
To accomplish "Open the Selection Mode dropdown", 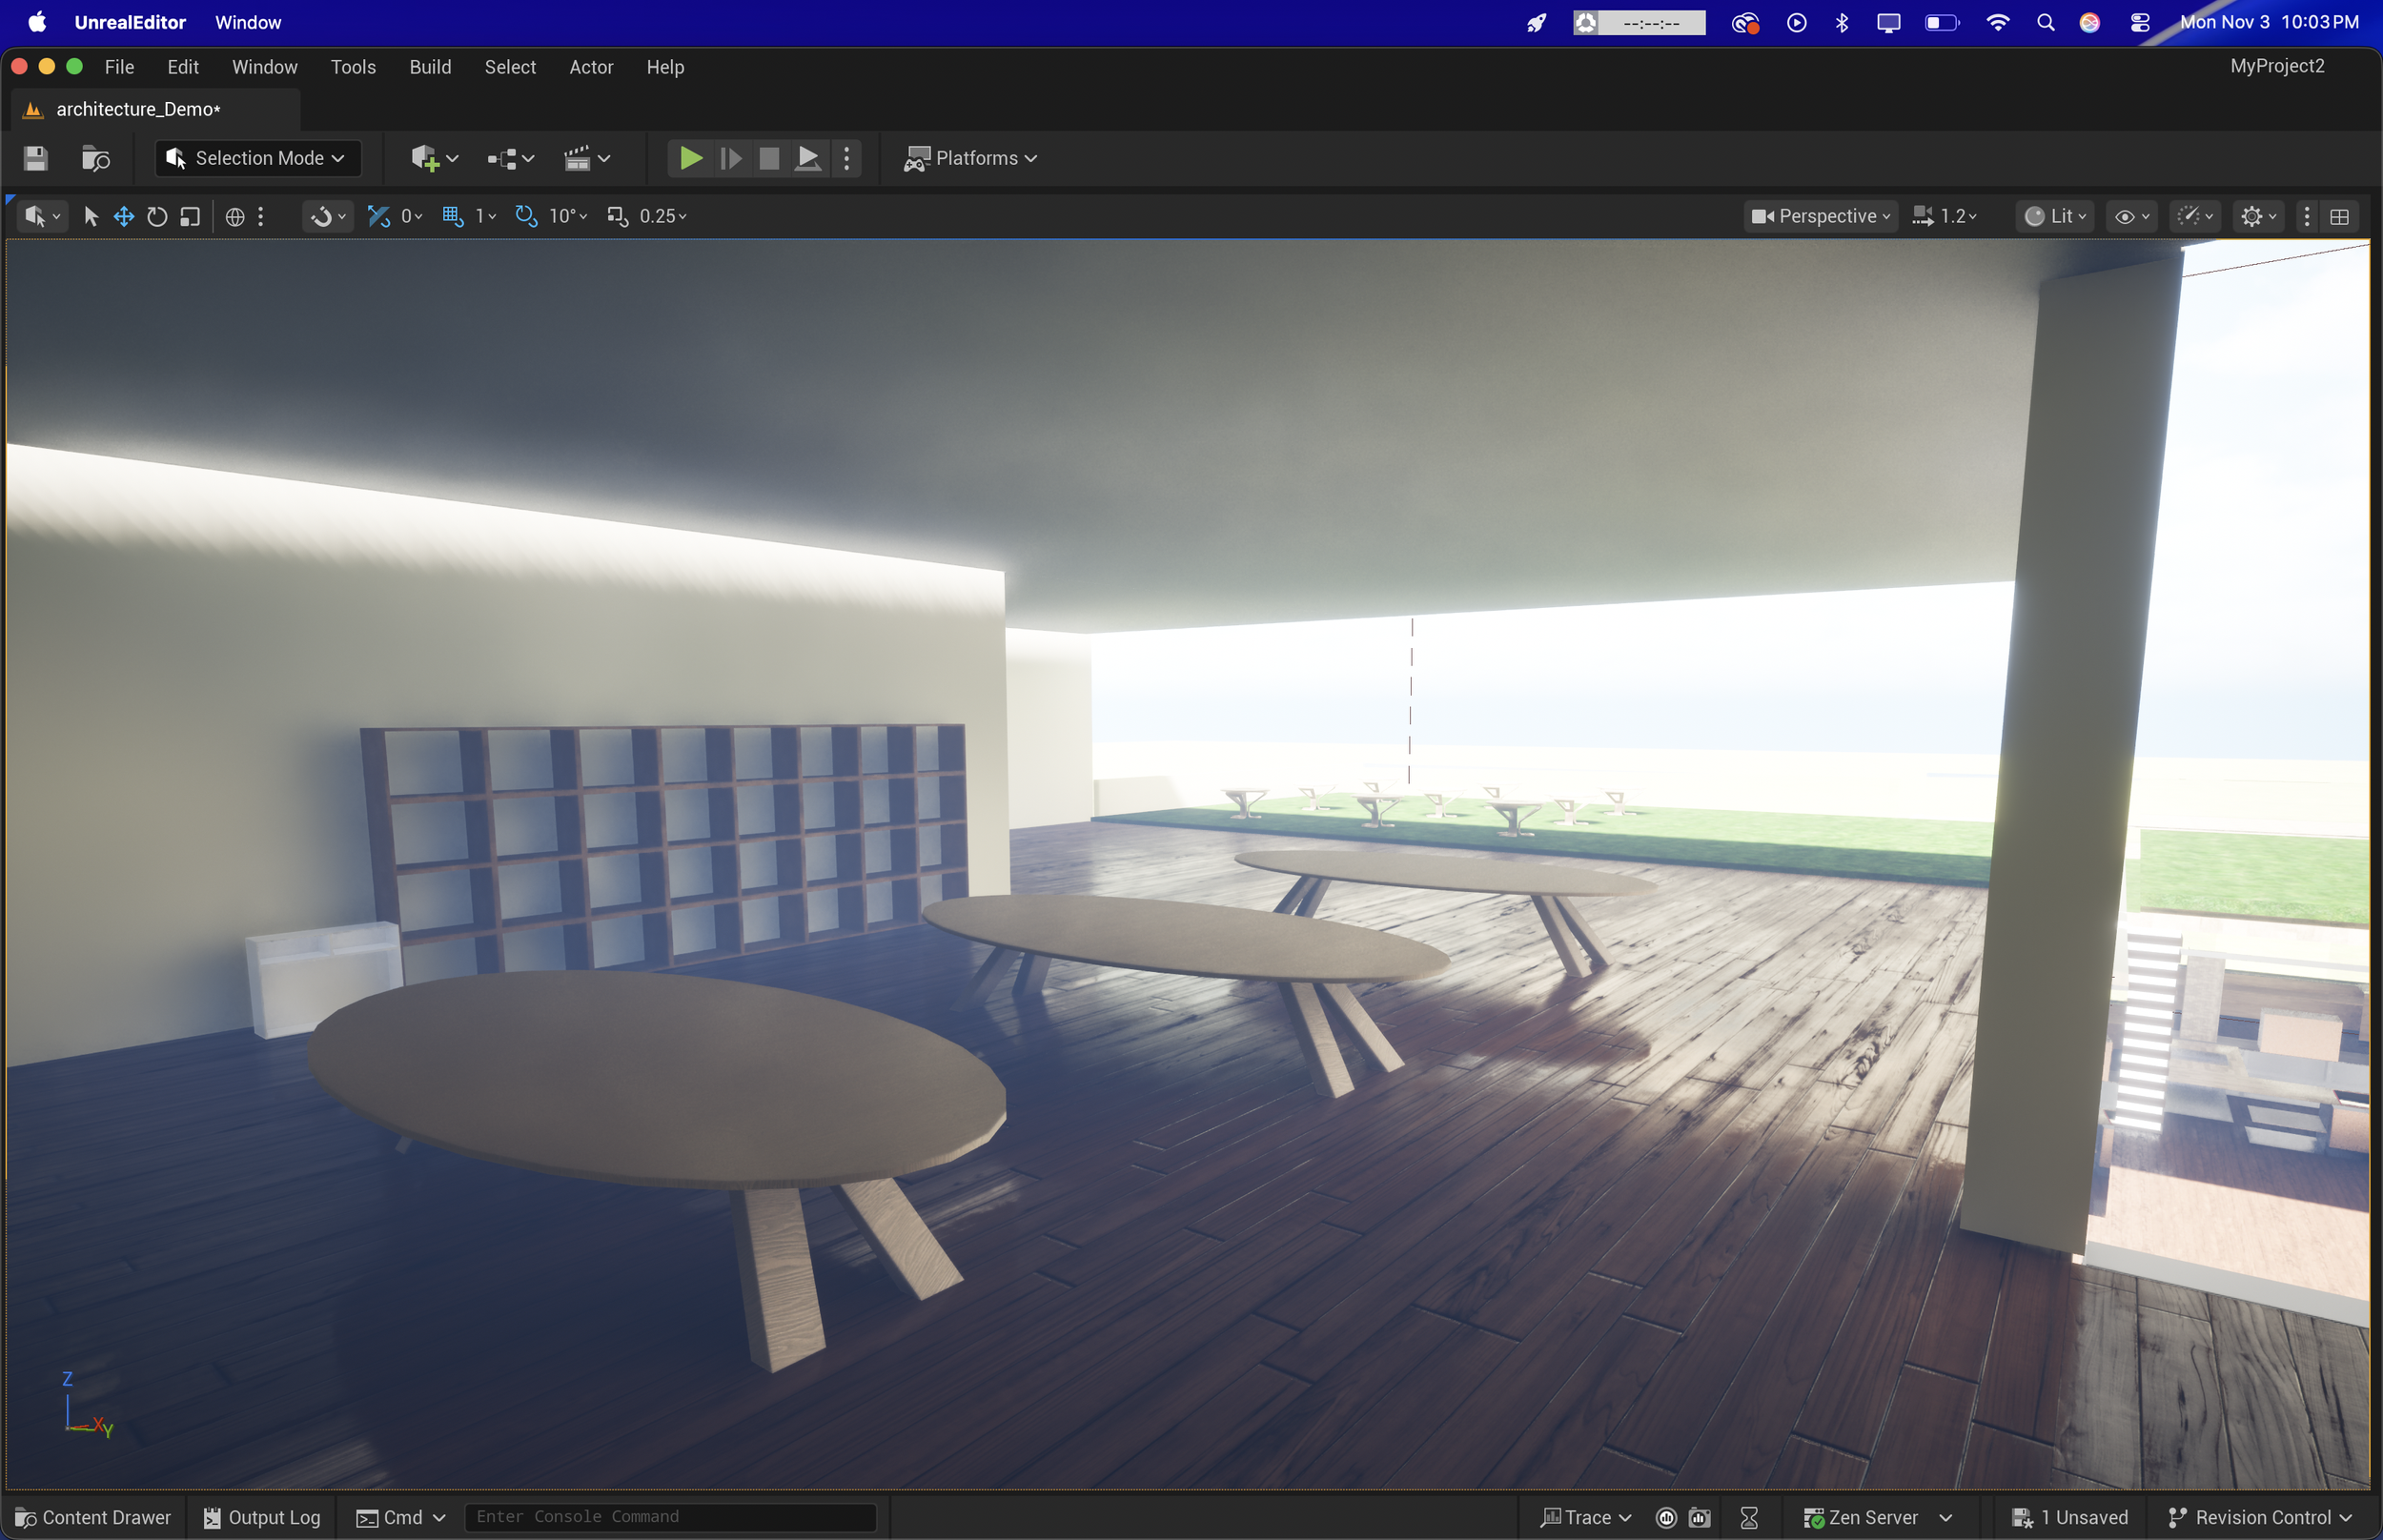I will 257,158.
